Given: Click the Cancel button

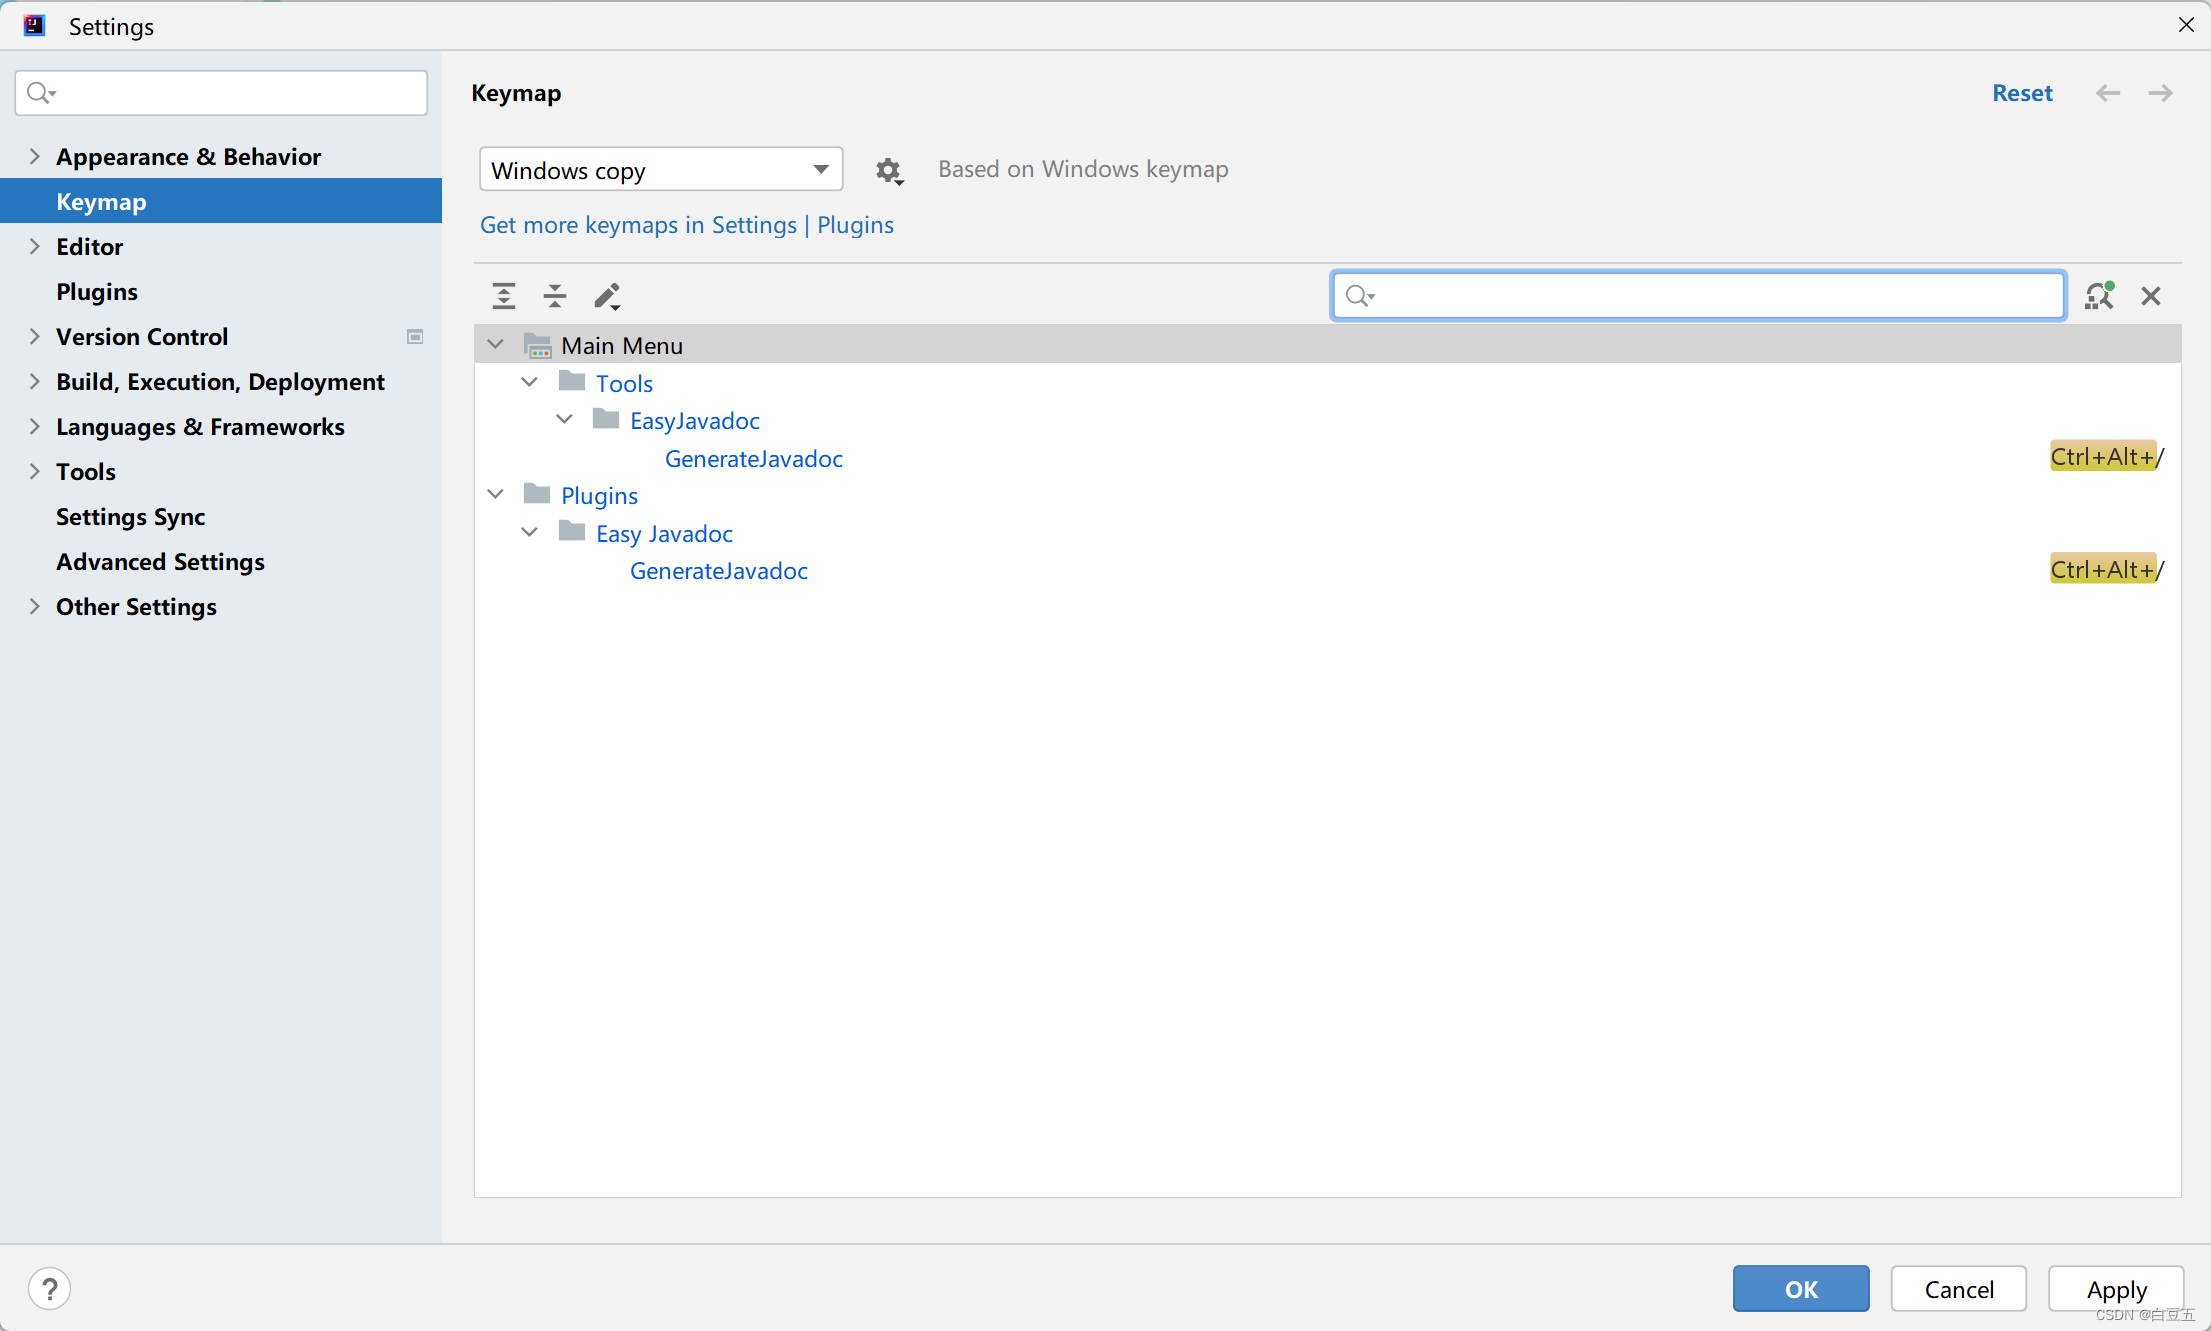Looking at the screenshot, I should [x=1959, y=1289].
